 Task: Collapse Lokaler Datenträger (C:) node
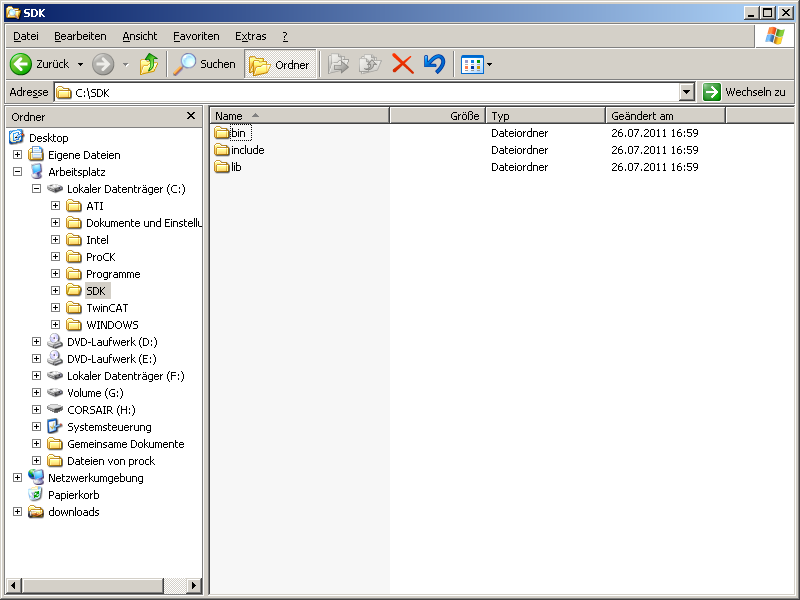[x=36, y=188]
